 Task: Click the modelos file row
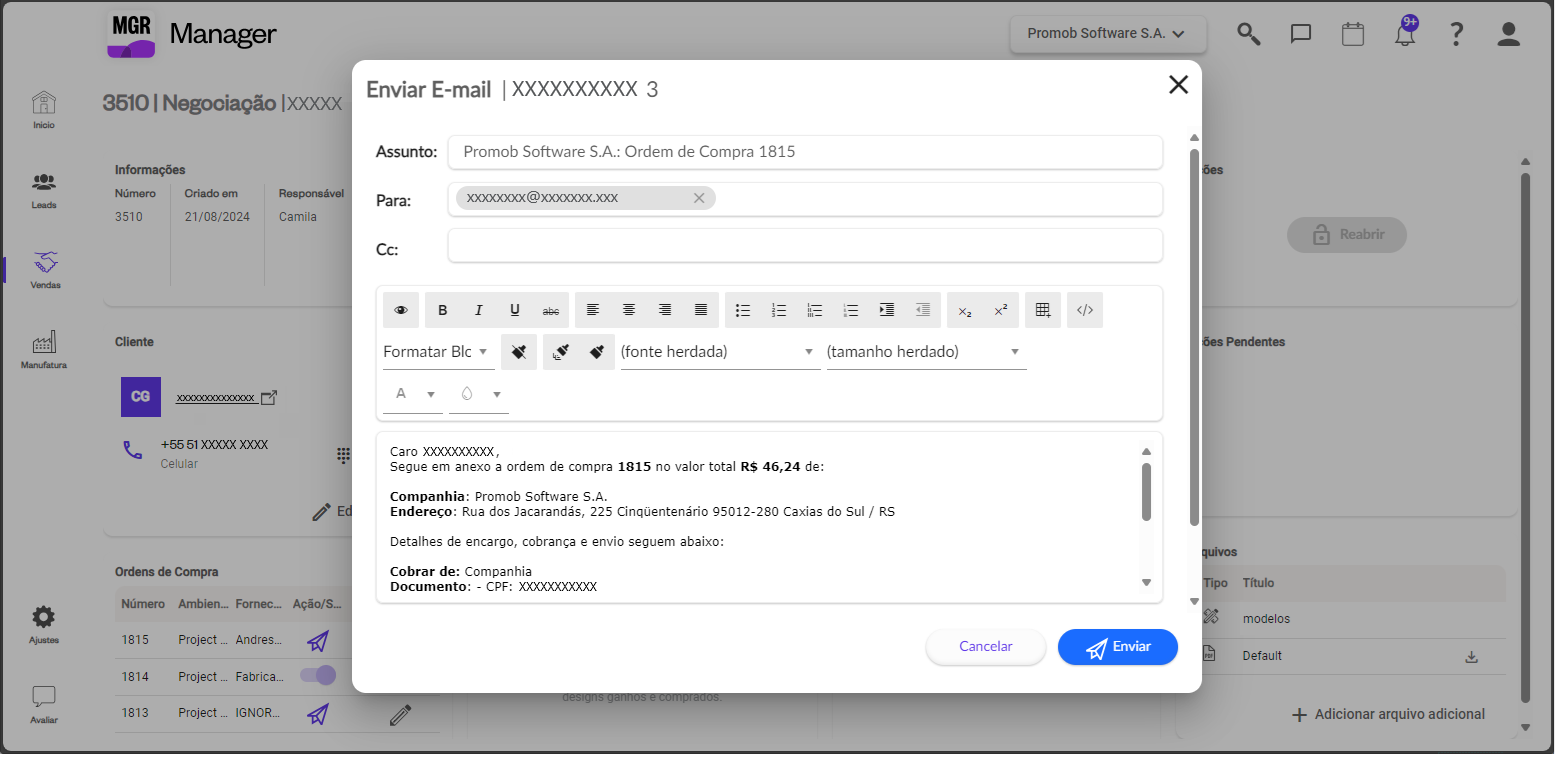coord(1350,619)
